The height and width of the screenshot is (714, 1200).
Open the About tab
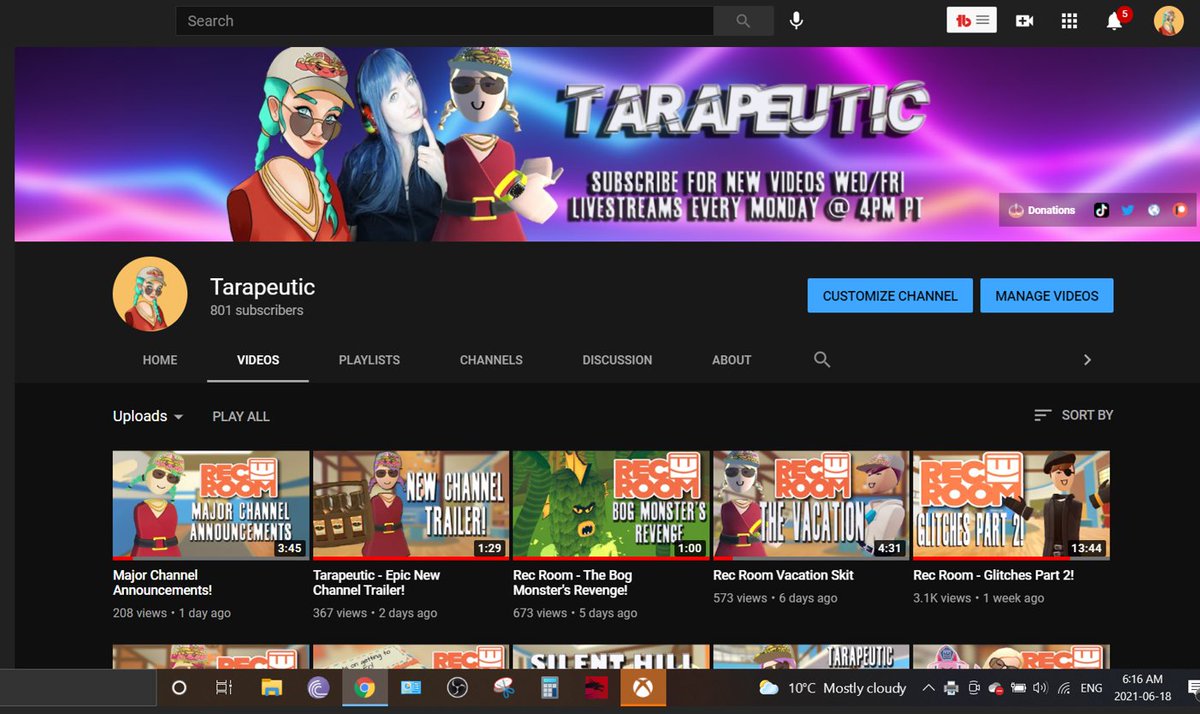click(x=731, y=360)
